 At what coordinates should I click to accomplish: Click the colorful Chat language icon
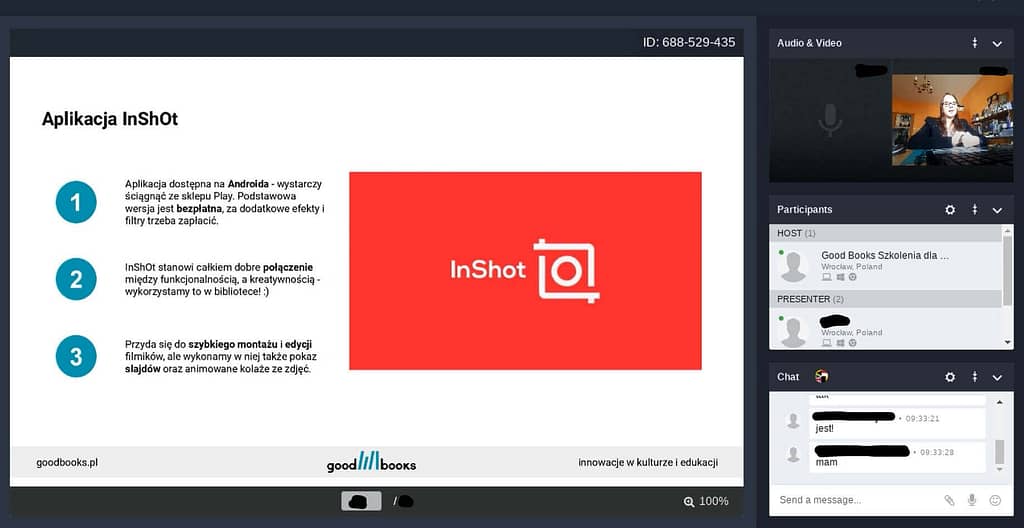pos(822,376)
